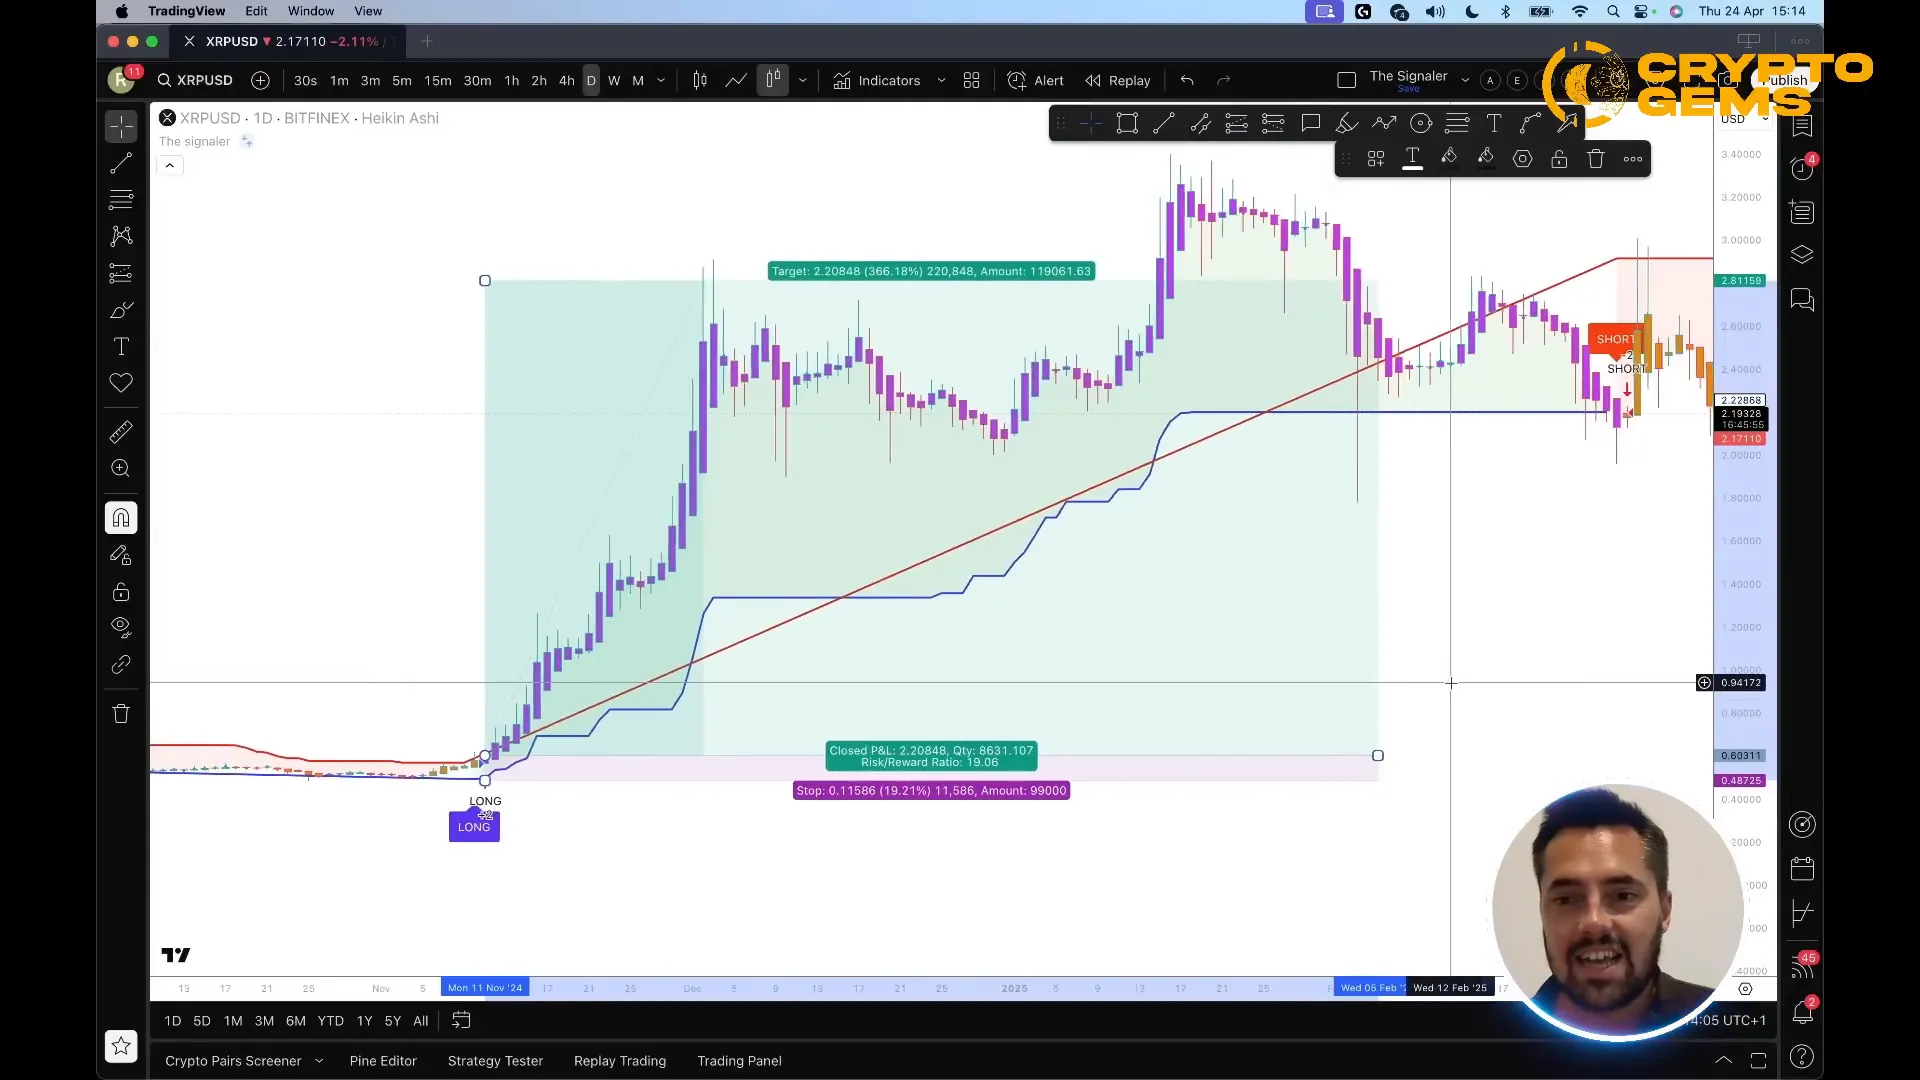Viewport: 1920px width, 1080px height.
Task: Open the Edit menu in menu bar
Action: click(256, 11)
